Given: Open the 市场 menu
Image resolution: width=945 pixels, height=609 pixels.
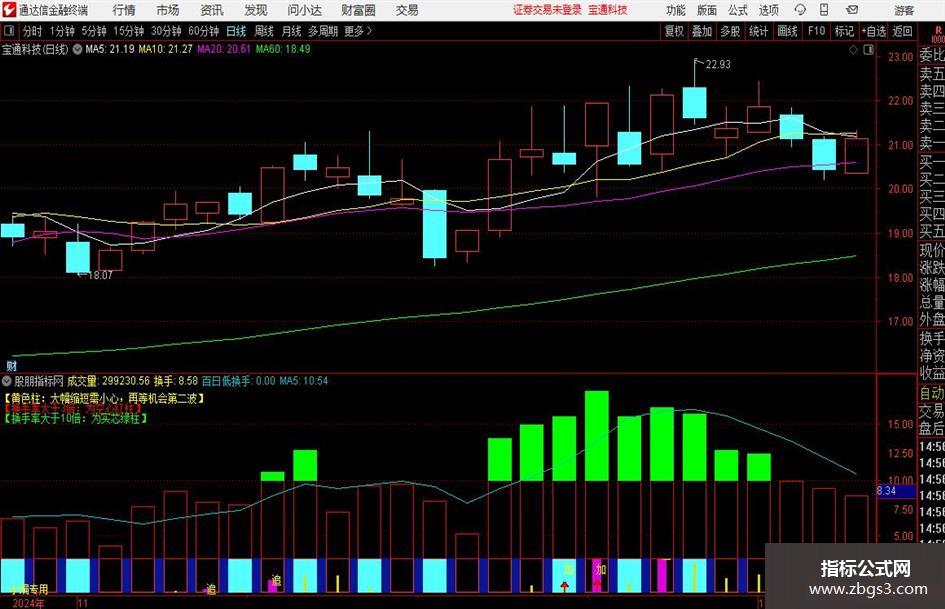Looking at the screenshot, I should 168,10.
